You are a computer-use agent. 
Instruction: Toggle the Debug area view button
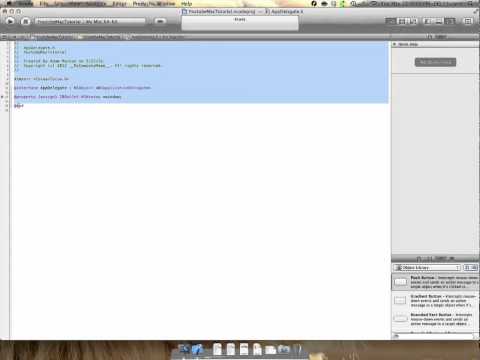(439, 21)
